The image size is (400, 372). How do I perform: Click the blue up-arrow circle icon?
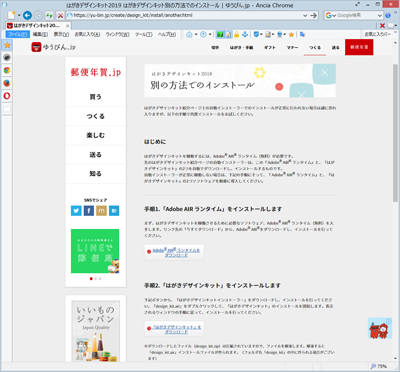click(203, 34)
